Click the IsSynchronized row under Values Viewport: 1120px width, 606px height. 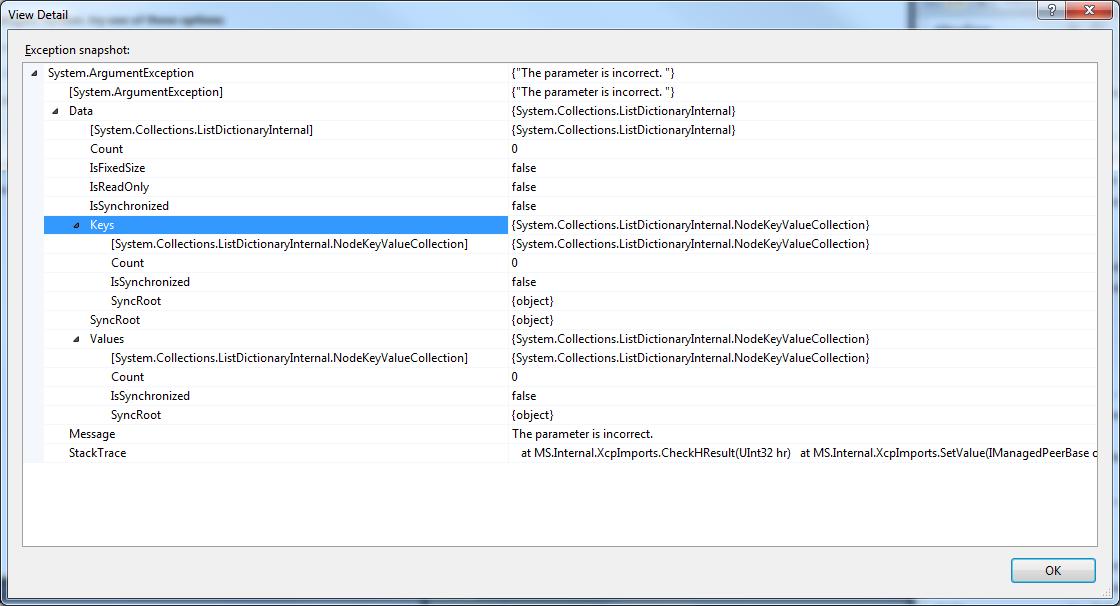(x=560, y=396)
